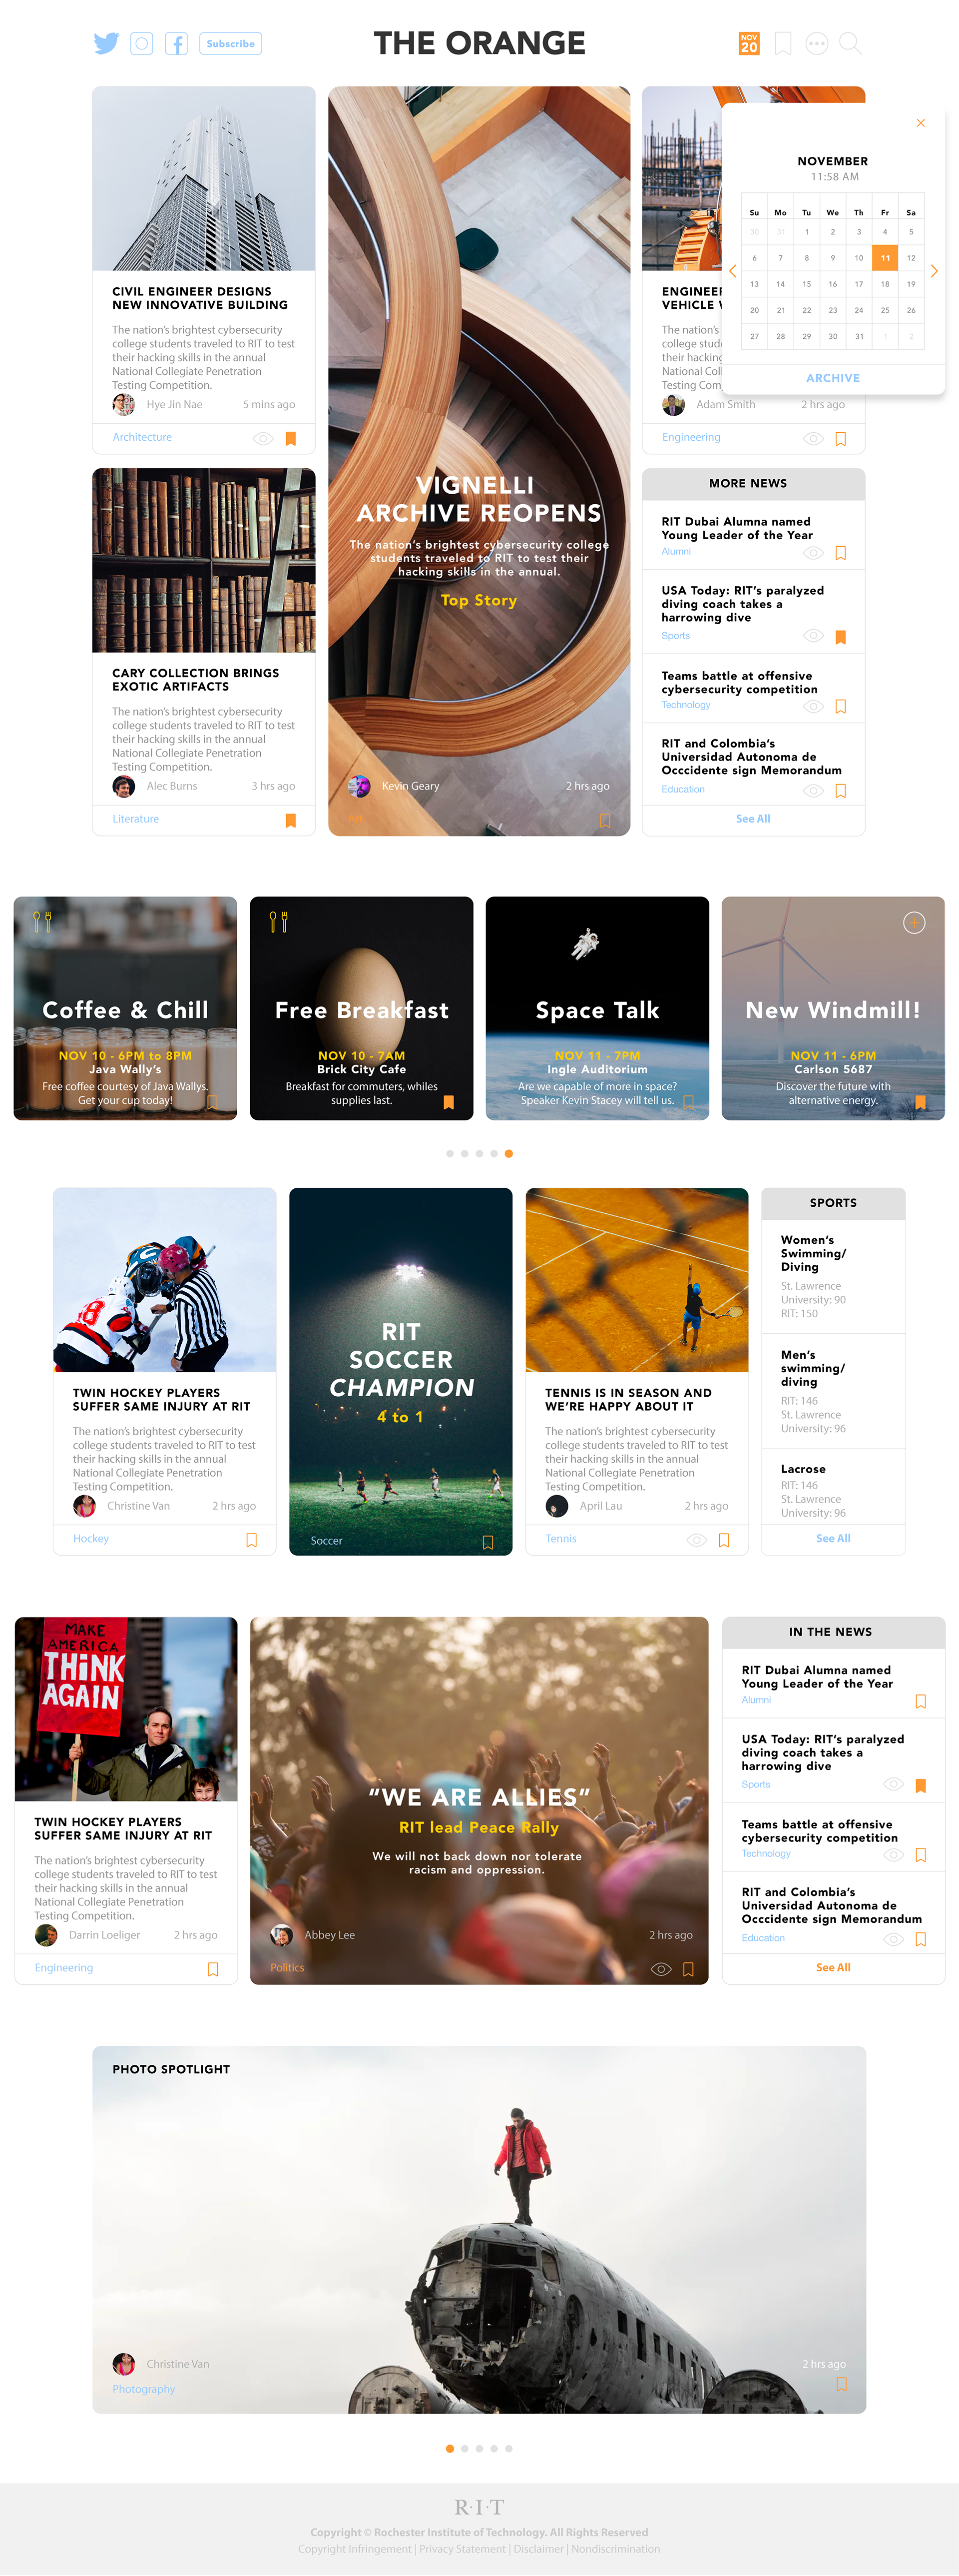Open the Facebook icon in header
The width and height of the screenshot is (959, 2576).
tap(176, 44)
